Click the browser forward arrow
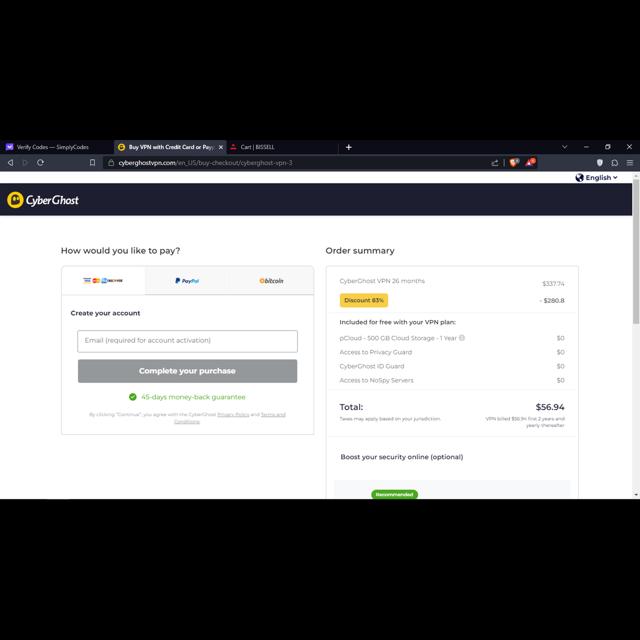Image resolution: width=640 pixels, height=640 pixels. click(25, 163)
